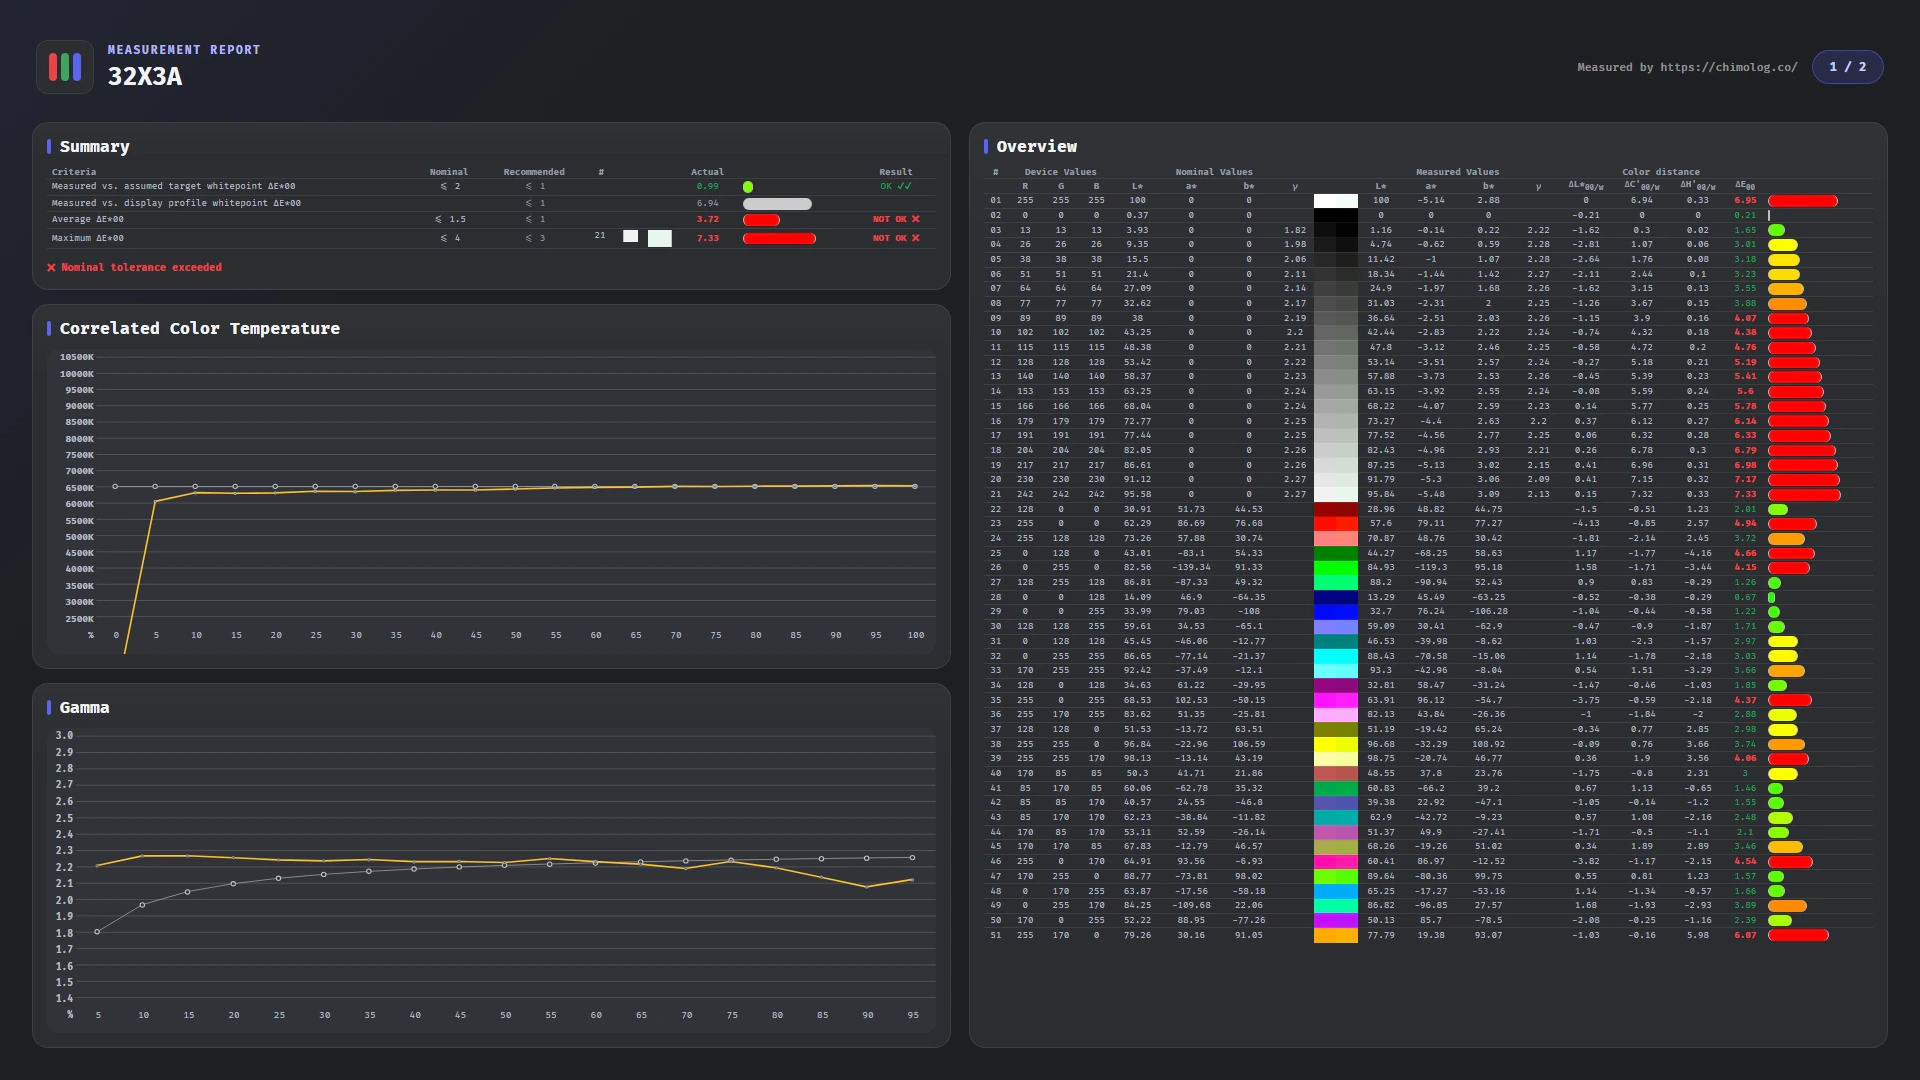Click the Criteria column header in Summary

(x=74, y=172)
